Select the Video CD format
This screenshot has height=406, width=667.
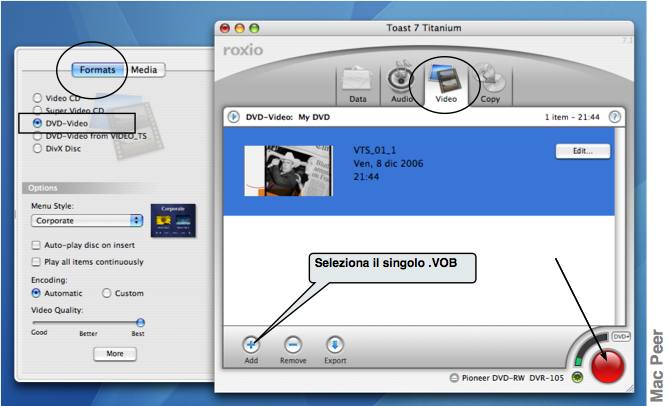click(37, 98)
